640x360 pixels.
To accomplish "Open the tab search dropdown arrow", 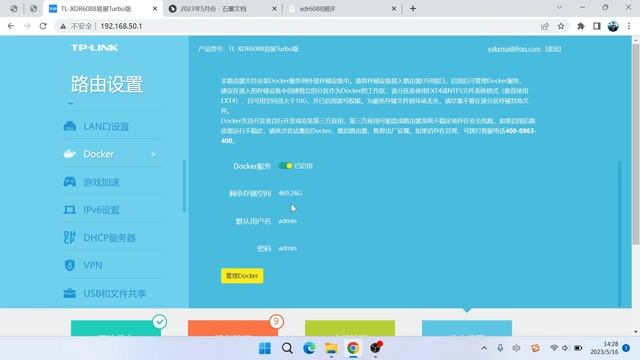I will 560,8.
